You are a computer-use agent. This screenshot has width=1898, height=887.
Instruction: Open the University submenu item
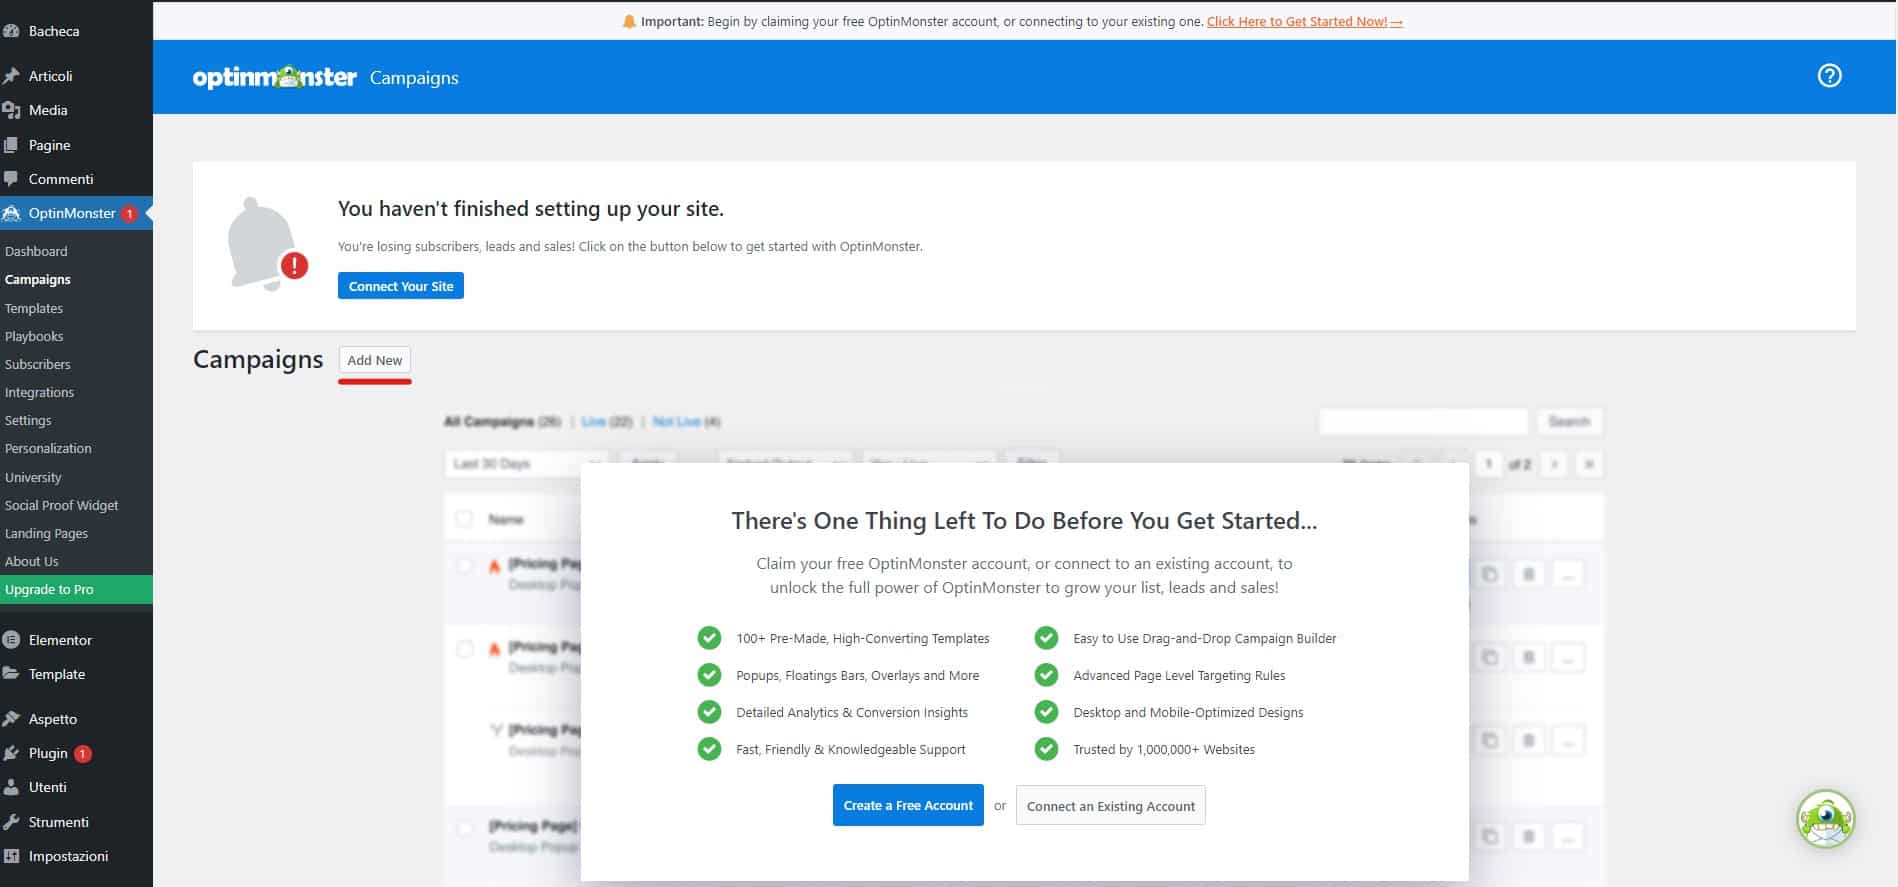[33, 477]
